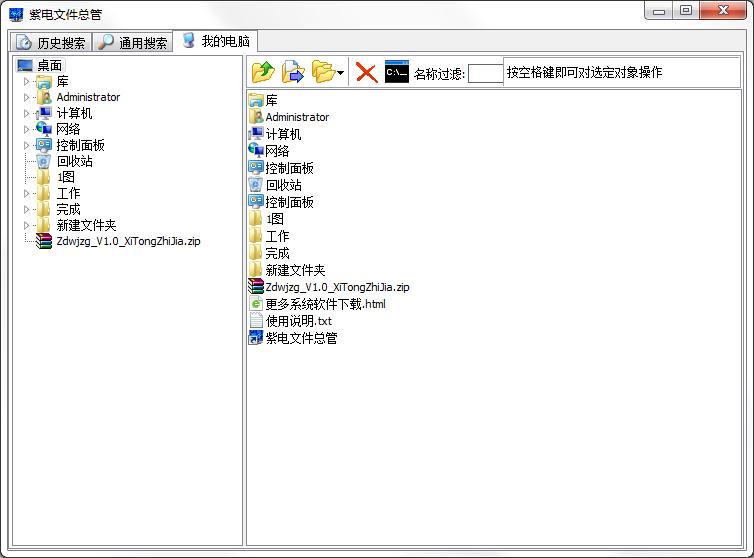Expand the 网络 node in tree
This screenshot has height=558, width=754.
pos(27,129)
